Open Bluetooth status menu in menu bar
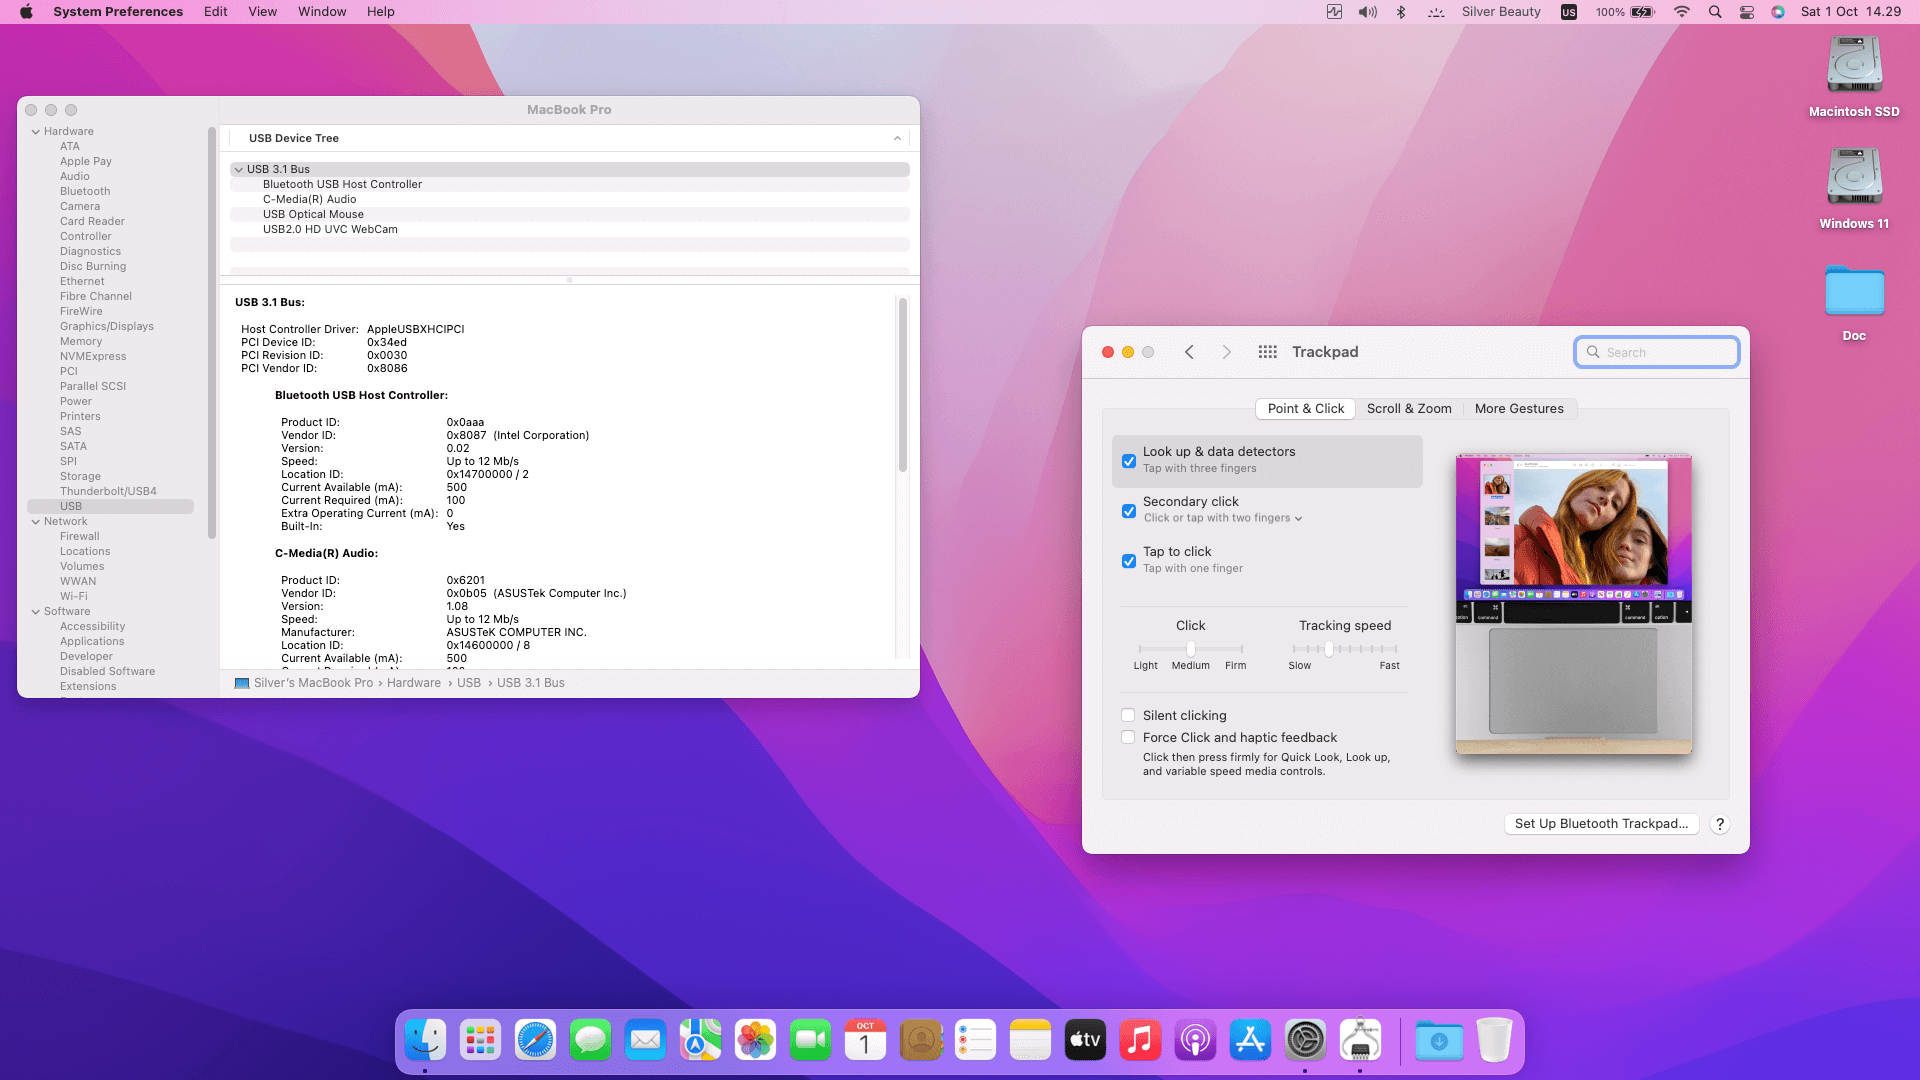 (x=1401, y=12)
